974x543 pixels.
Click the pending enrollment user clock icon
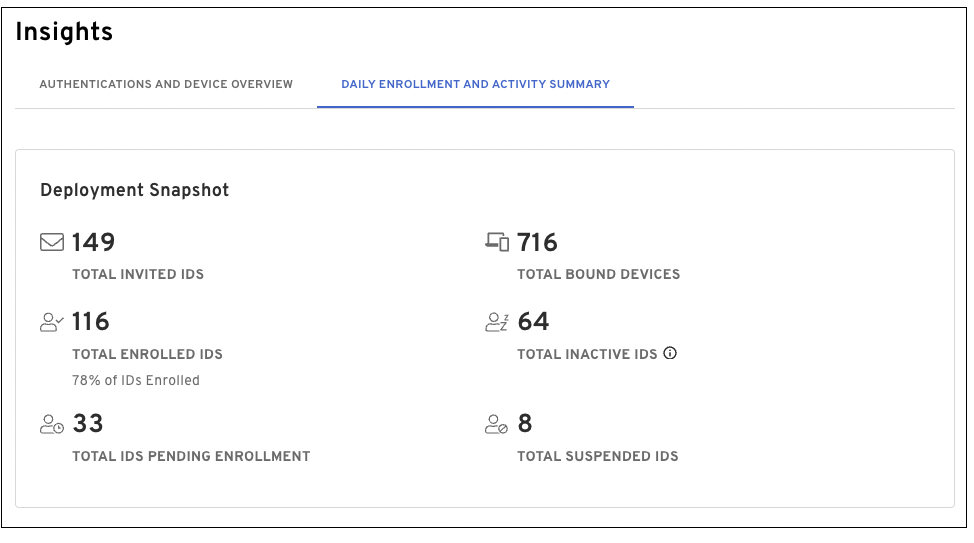coord(52,425)
